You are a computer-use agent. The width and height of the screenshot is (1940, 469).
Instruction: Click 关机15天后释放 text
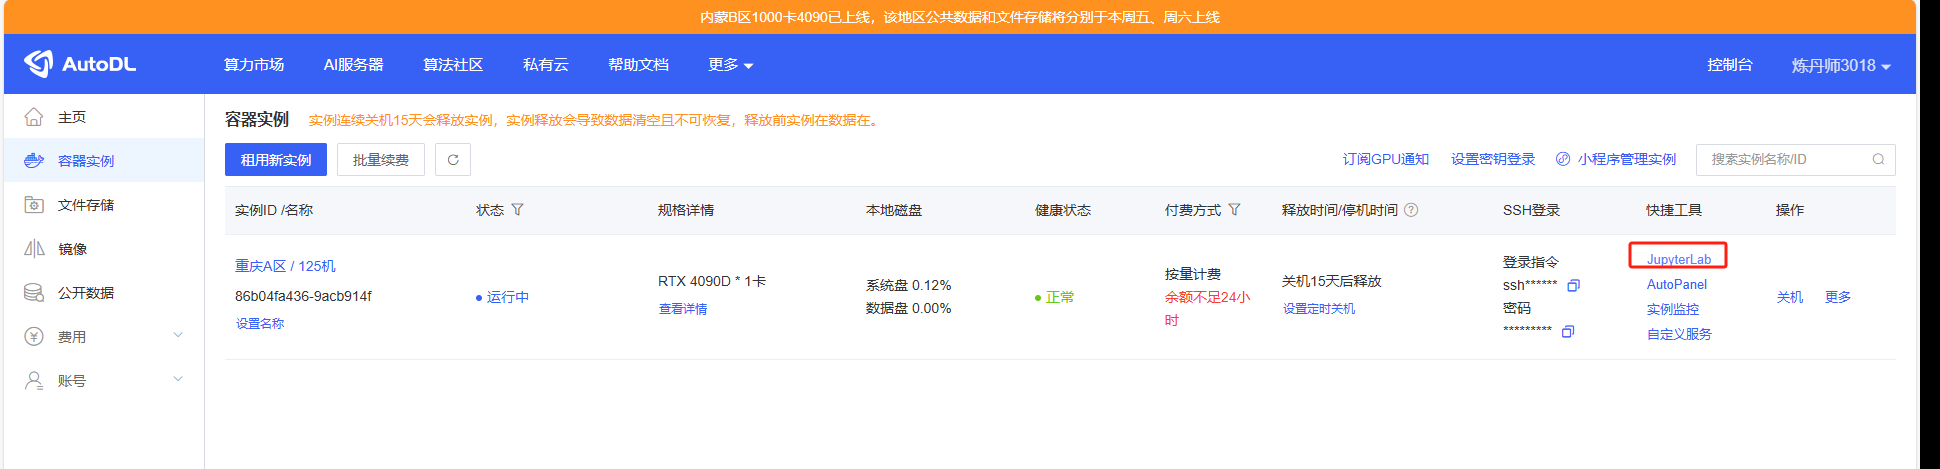point(1332,282)
